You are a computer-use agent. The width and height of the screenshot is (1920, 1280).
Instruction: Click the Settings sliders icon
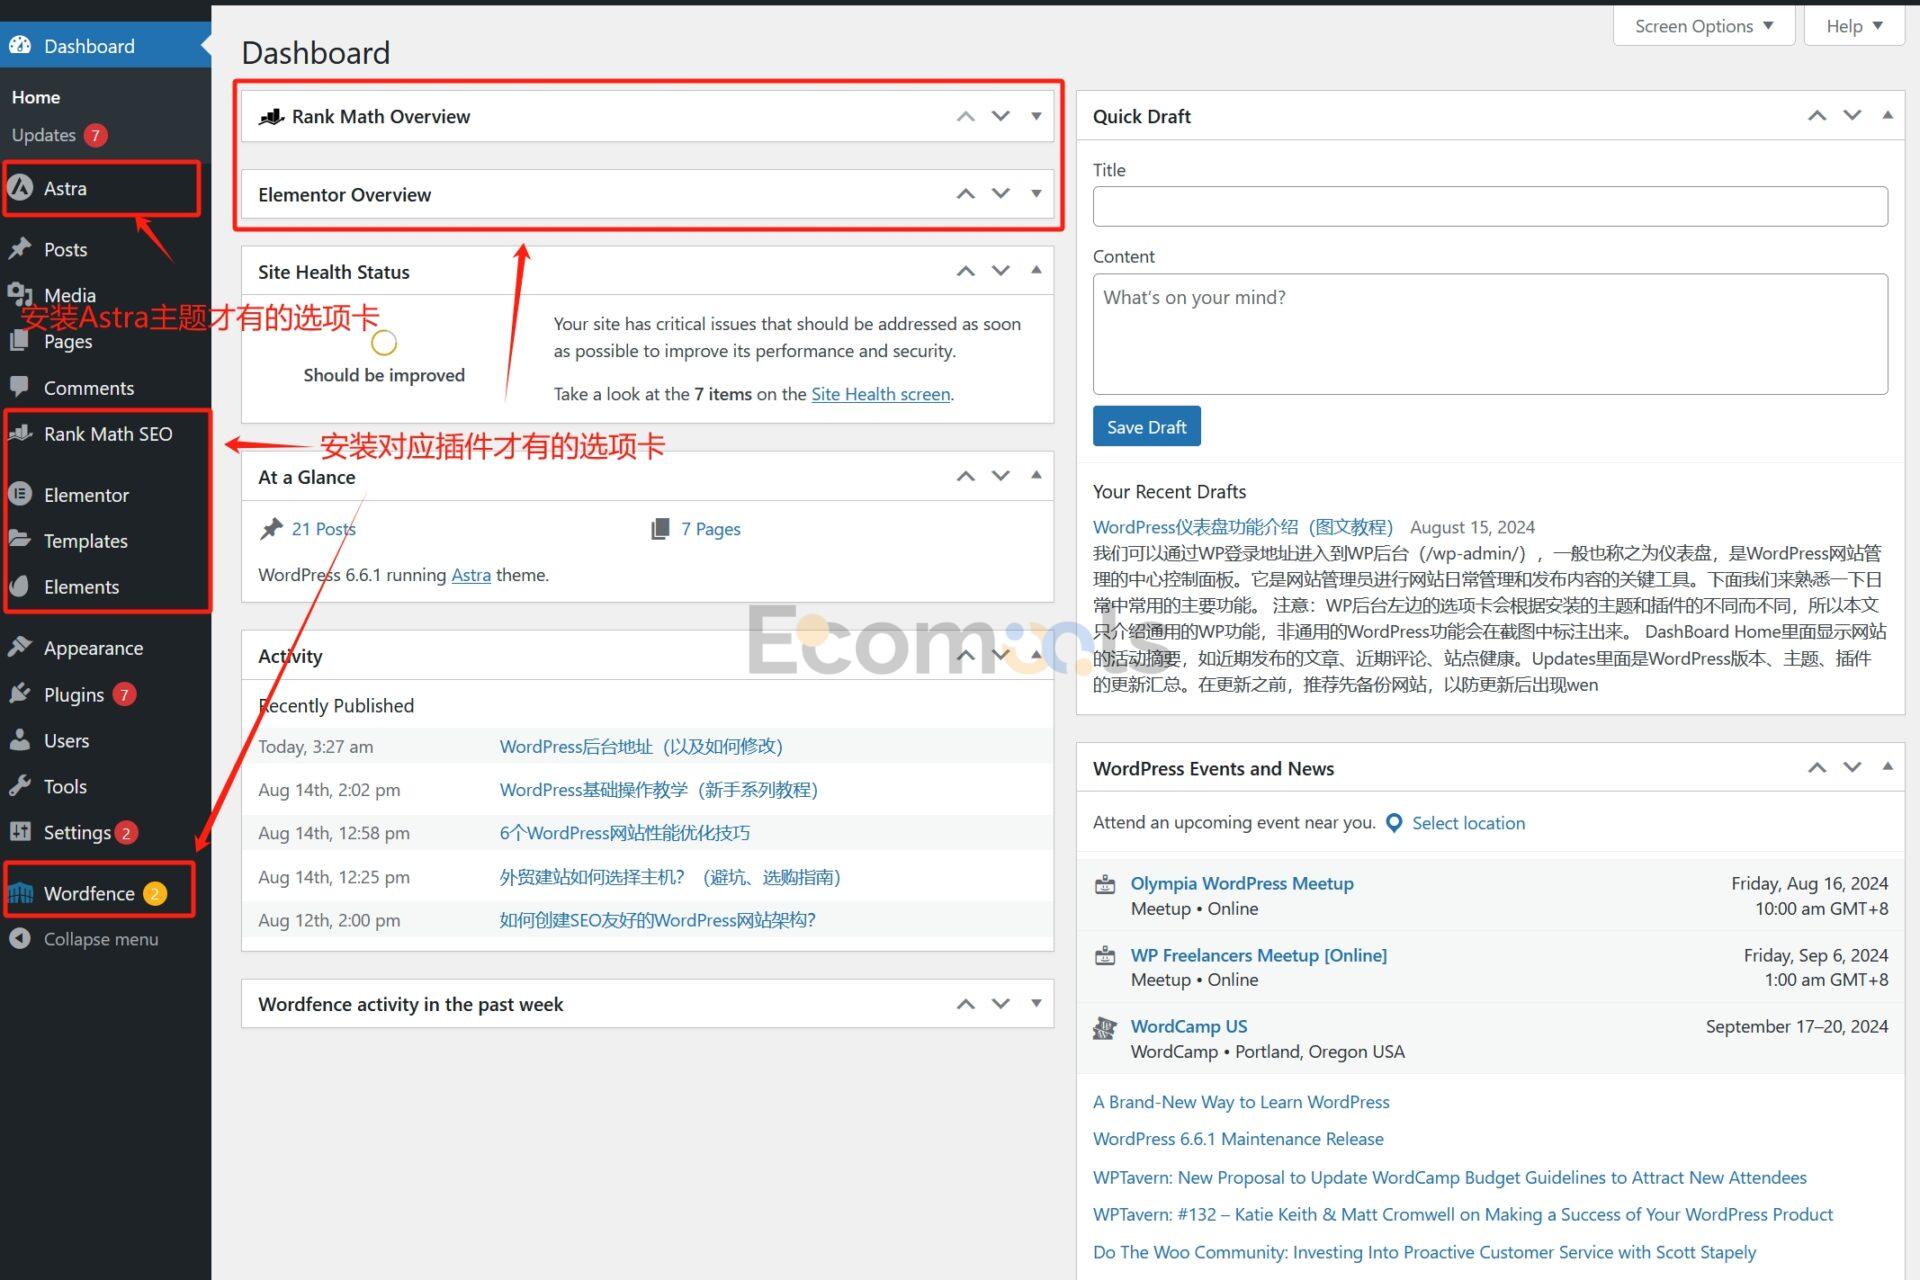point(20,832)
